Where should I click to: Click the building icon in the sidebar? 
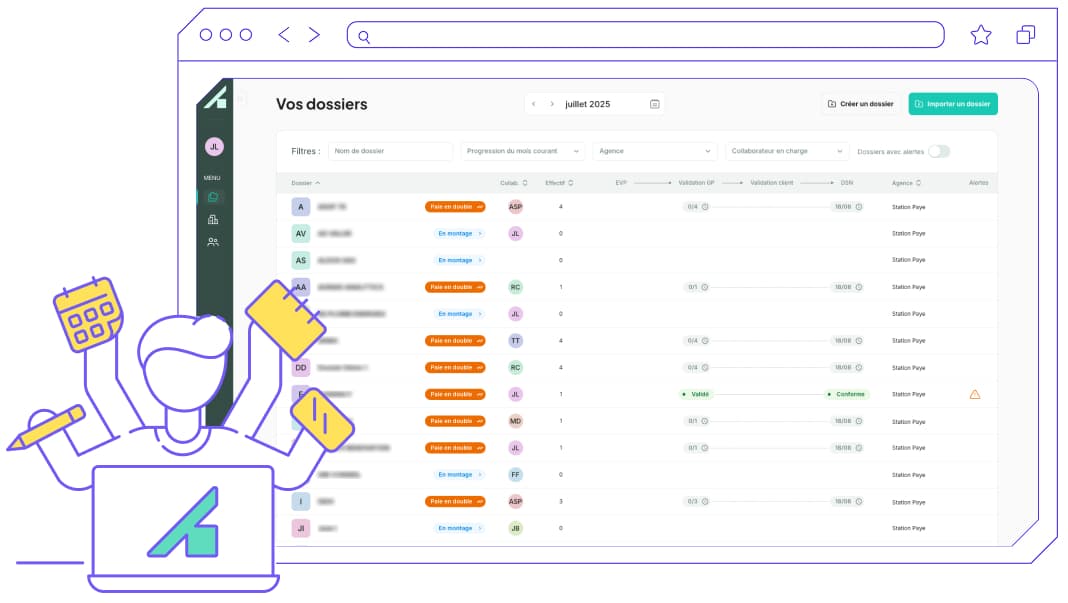click(213, 219)
